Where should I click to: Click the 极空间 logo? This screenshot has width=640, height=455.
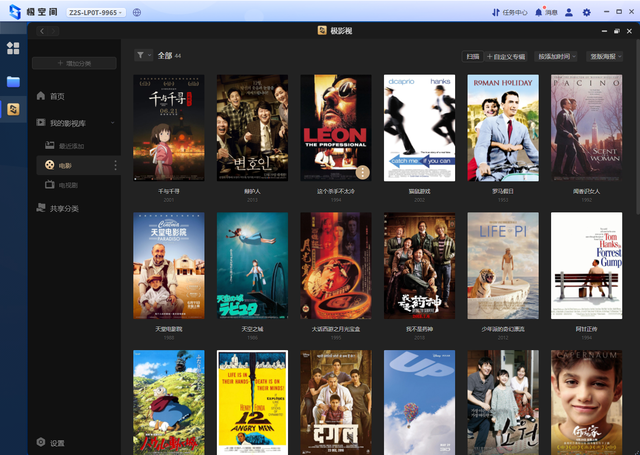(x=33, y=12)
